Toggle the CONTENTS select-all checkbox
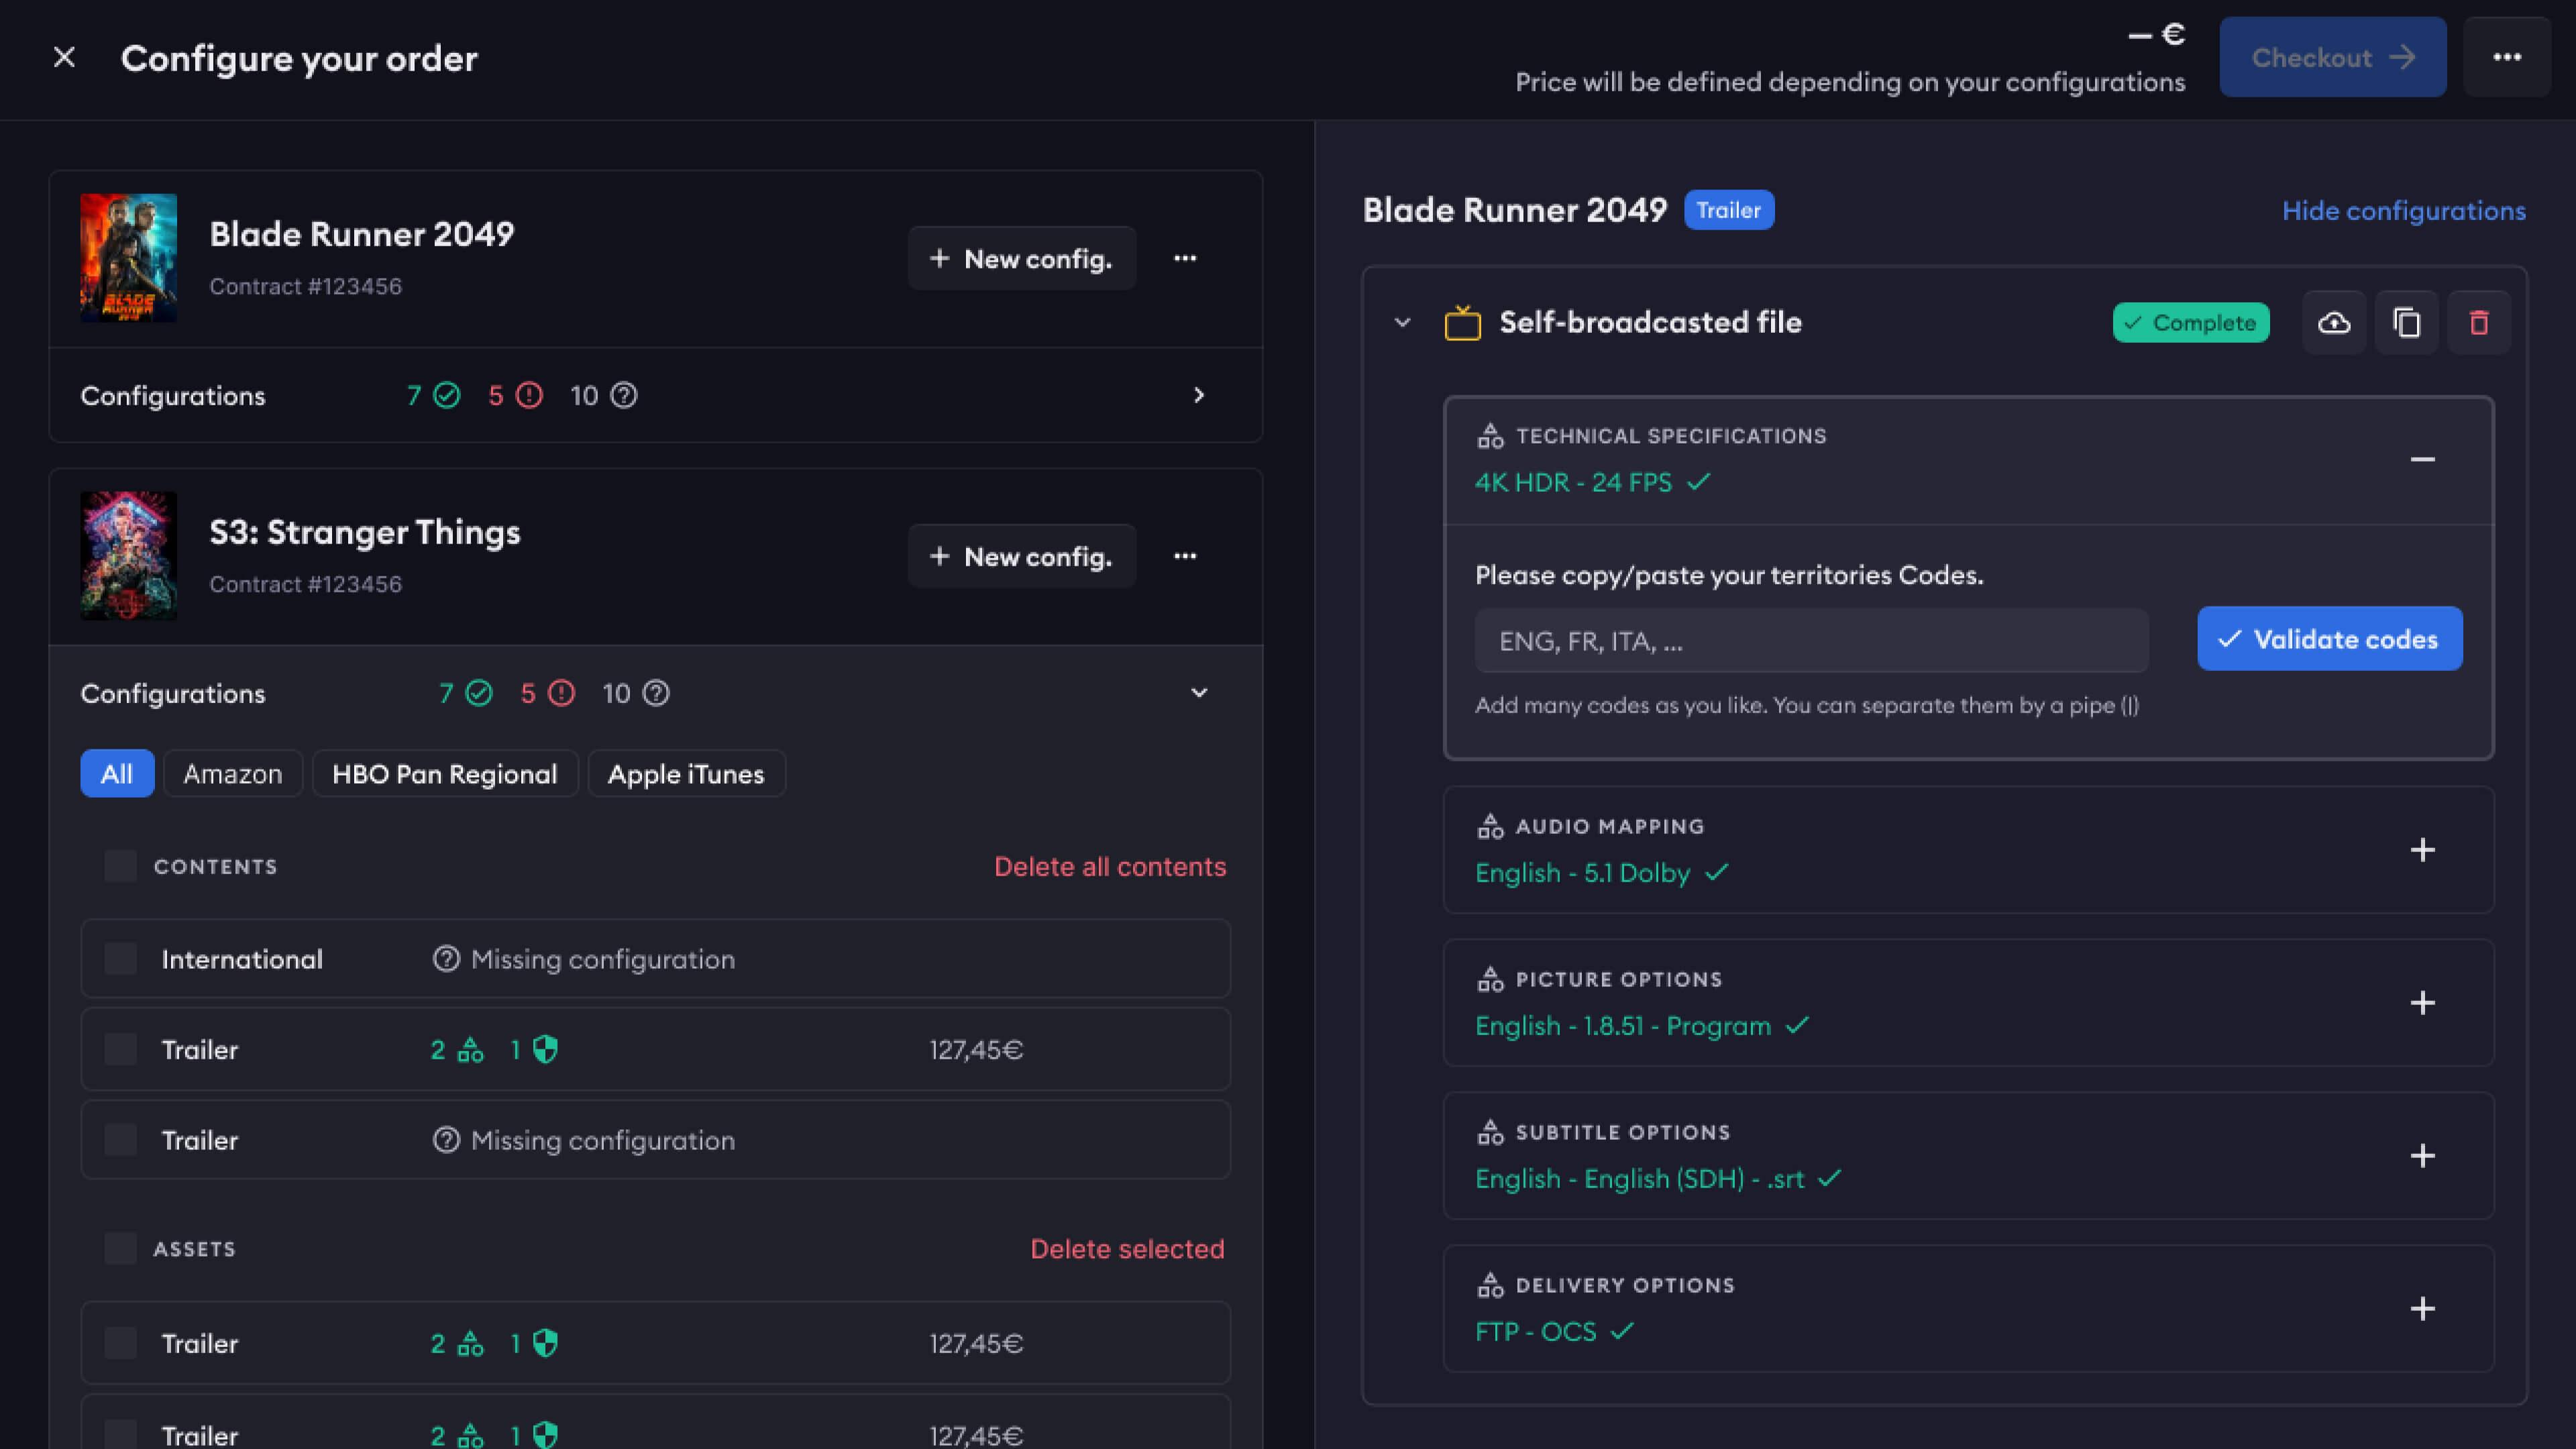 click(x=121, y=866)
